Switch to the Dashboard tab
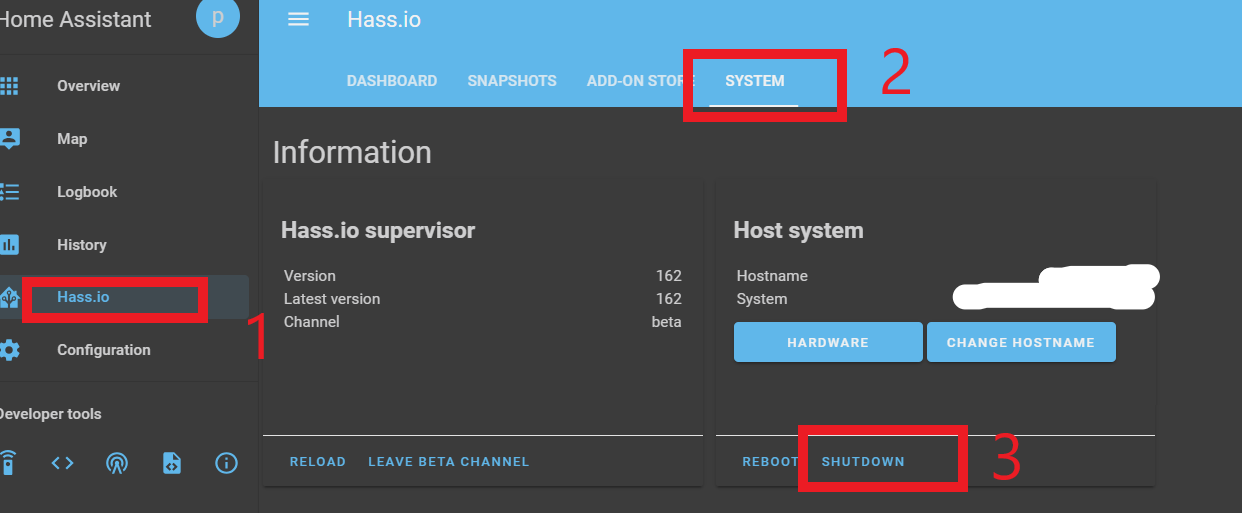 [x=392, y=81]
